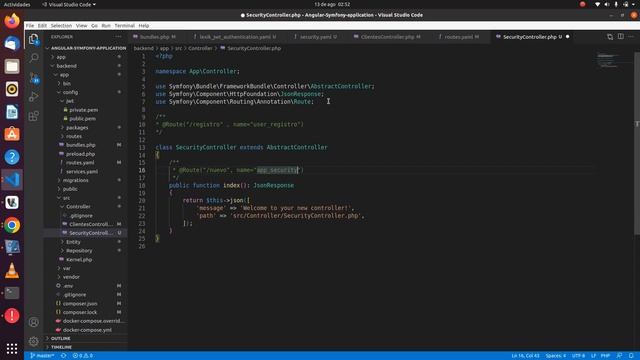Viewport: 640px width, 360px height.
Task: Open errors and warnings count in status bar
Action: [83, 356]
